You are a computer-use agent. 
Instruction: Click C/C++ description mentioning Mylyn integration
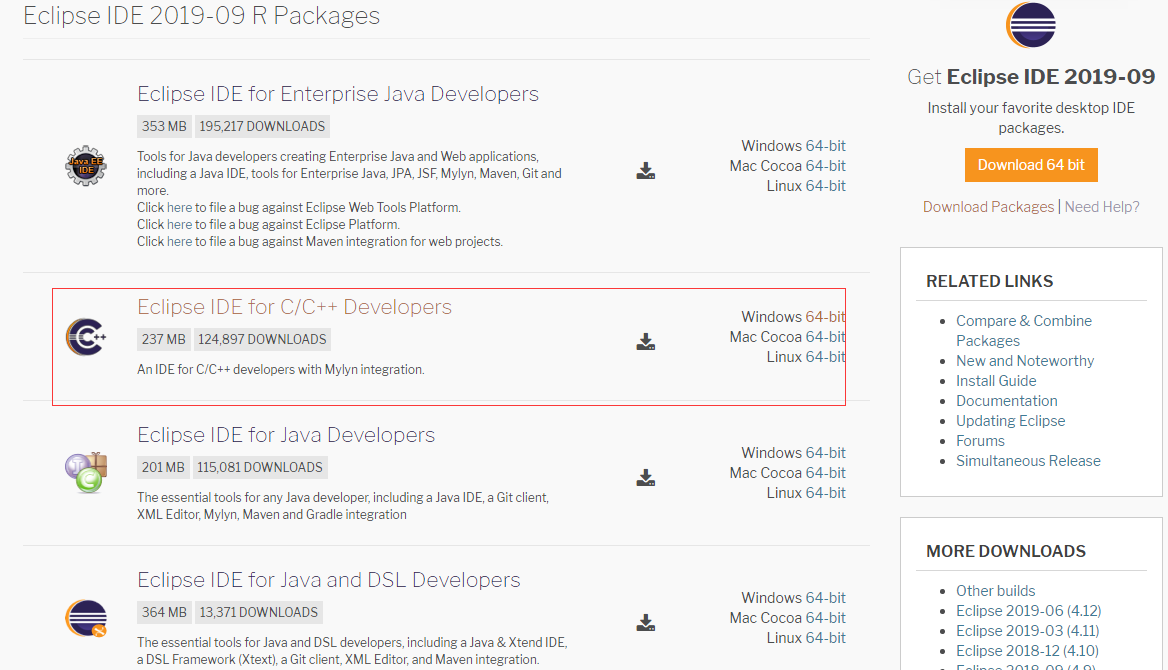pyautogui.click(x=281, y=370)
